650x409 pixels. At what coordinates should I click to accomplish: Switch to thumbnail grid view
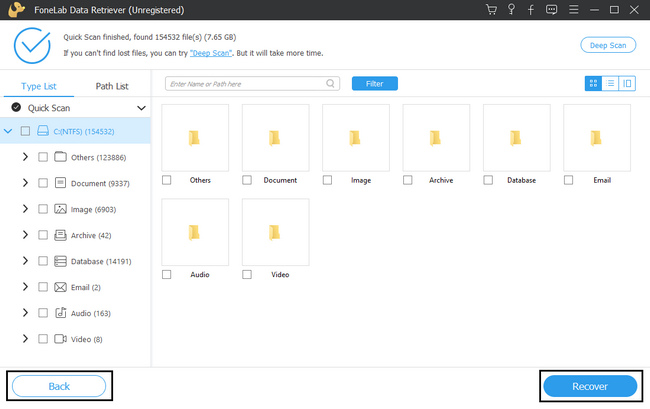593,83
